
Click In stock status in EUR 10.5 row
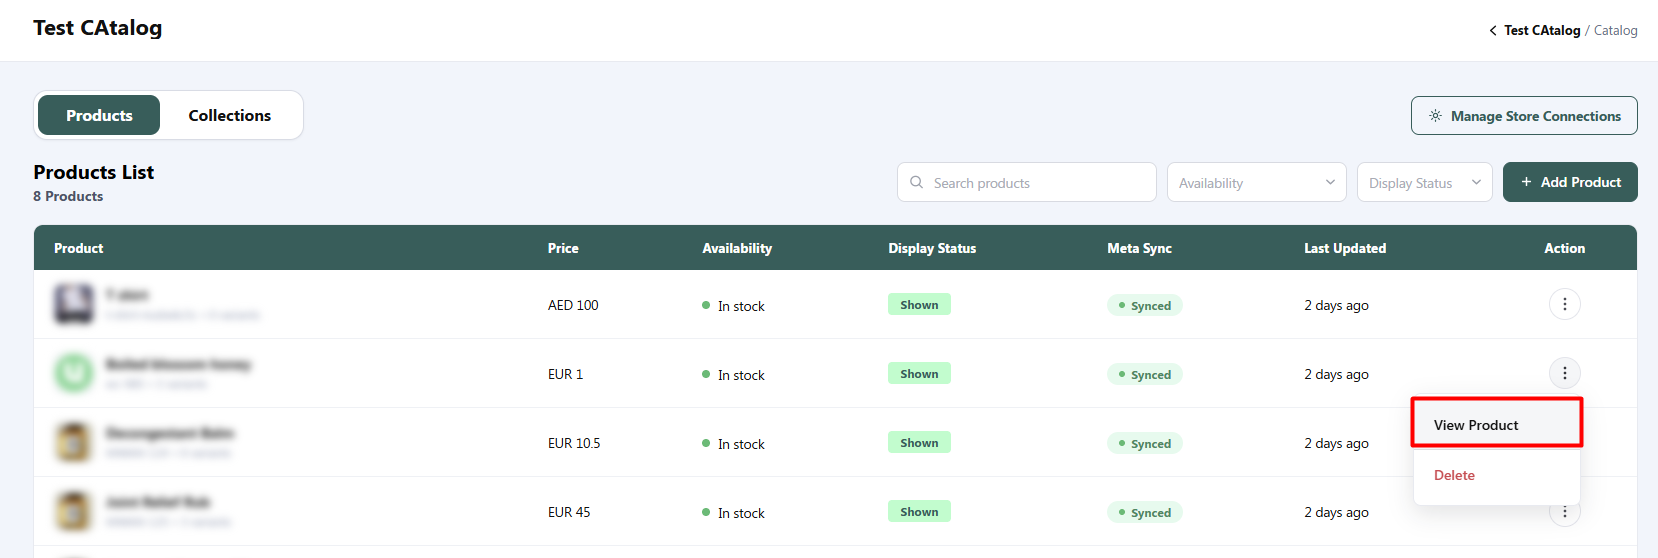[733, 444]
